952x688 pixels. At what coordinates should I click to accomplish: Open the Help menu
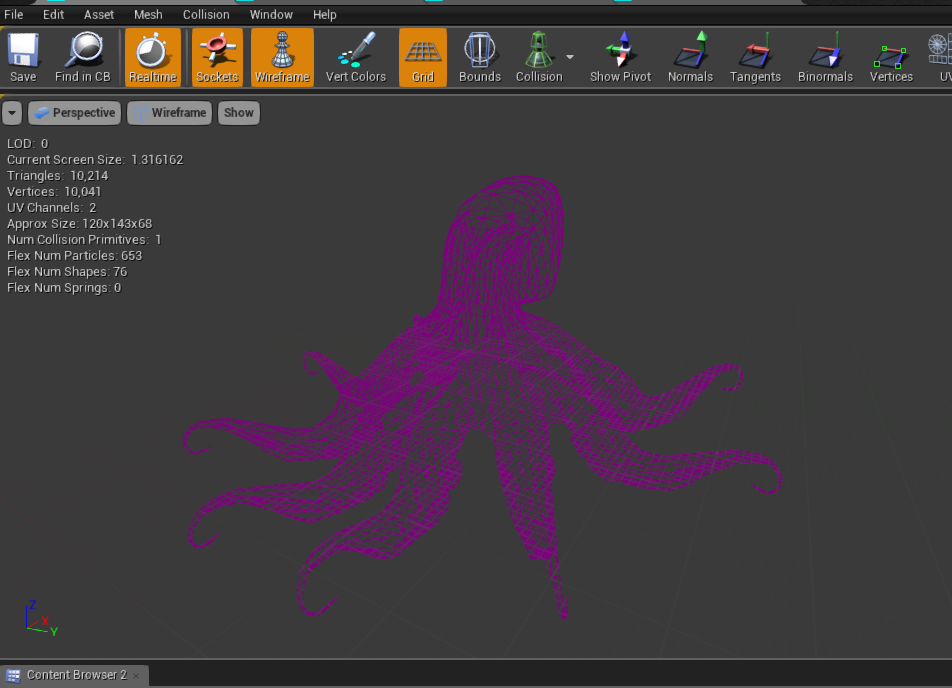(325, 15)
